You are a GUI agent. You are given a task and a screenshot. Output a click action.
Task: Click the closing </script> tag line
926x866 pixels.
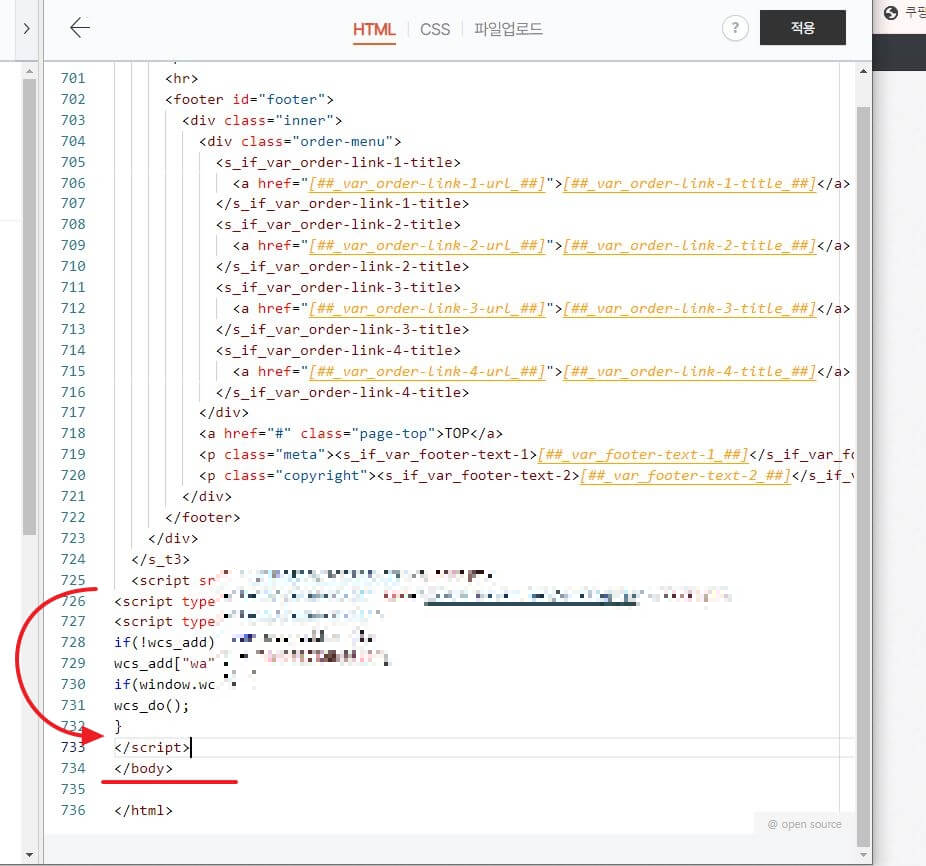pos(152,747)
